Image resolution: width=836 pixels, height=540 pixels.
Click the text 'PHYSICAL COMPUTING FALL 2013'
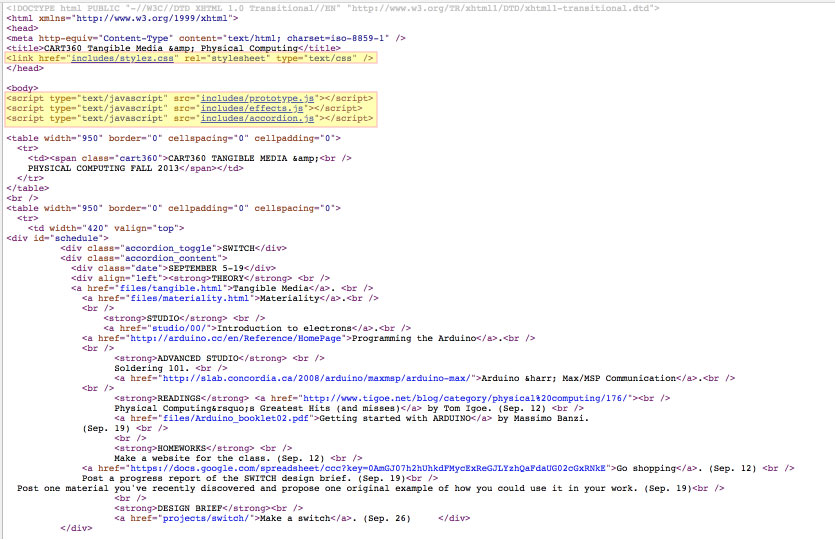pyautogui.click(x=103, y=168)
